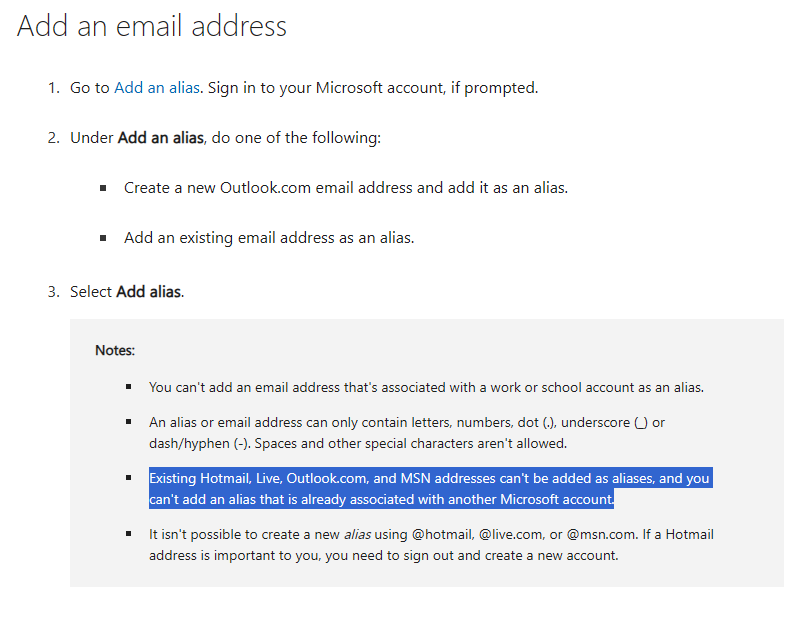Click the bullet before 'You can't add an email'
Image resolution: width=794 pixels, height=623 pixels.
pos(129,387)
